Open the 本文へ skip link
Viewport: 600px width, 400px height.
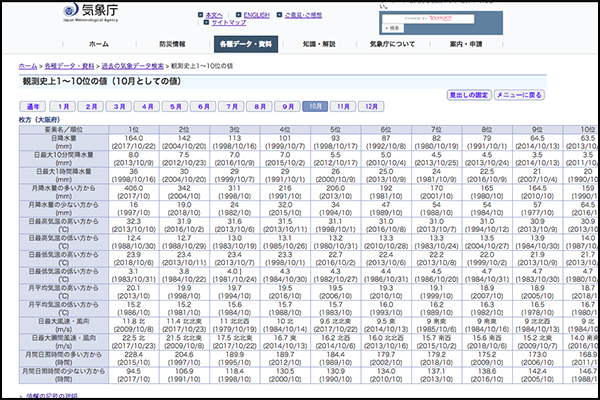click(213, 15)
